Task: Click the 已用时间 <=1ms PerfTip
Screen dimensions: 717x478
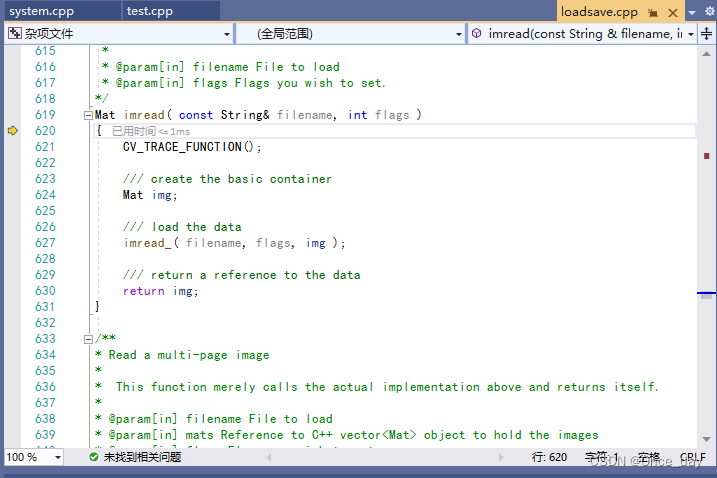Action: click(x=151, y=132)
